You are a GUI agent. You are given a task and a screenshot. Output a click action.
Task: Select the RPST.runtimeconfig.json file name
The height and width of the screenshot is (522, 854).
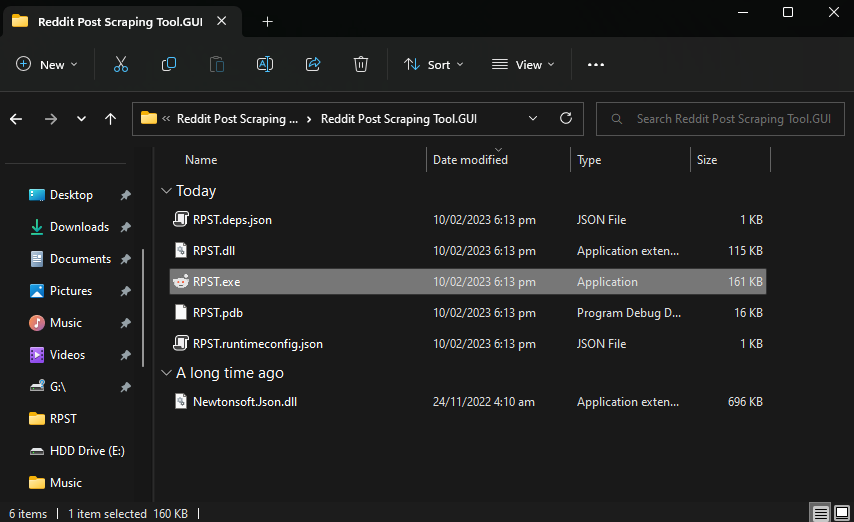pyautogui.click(x=258, y=344)
